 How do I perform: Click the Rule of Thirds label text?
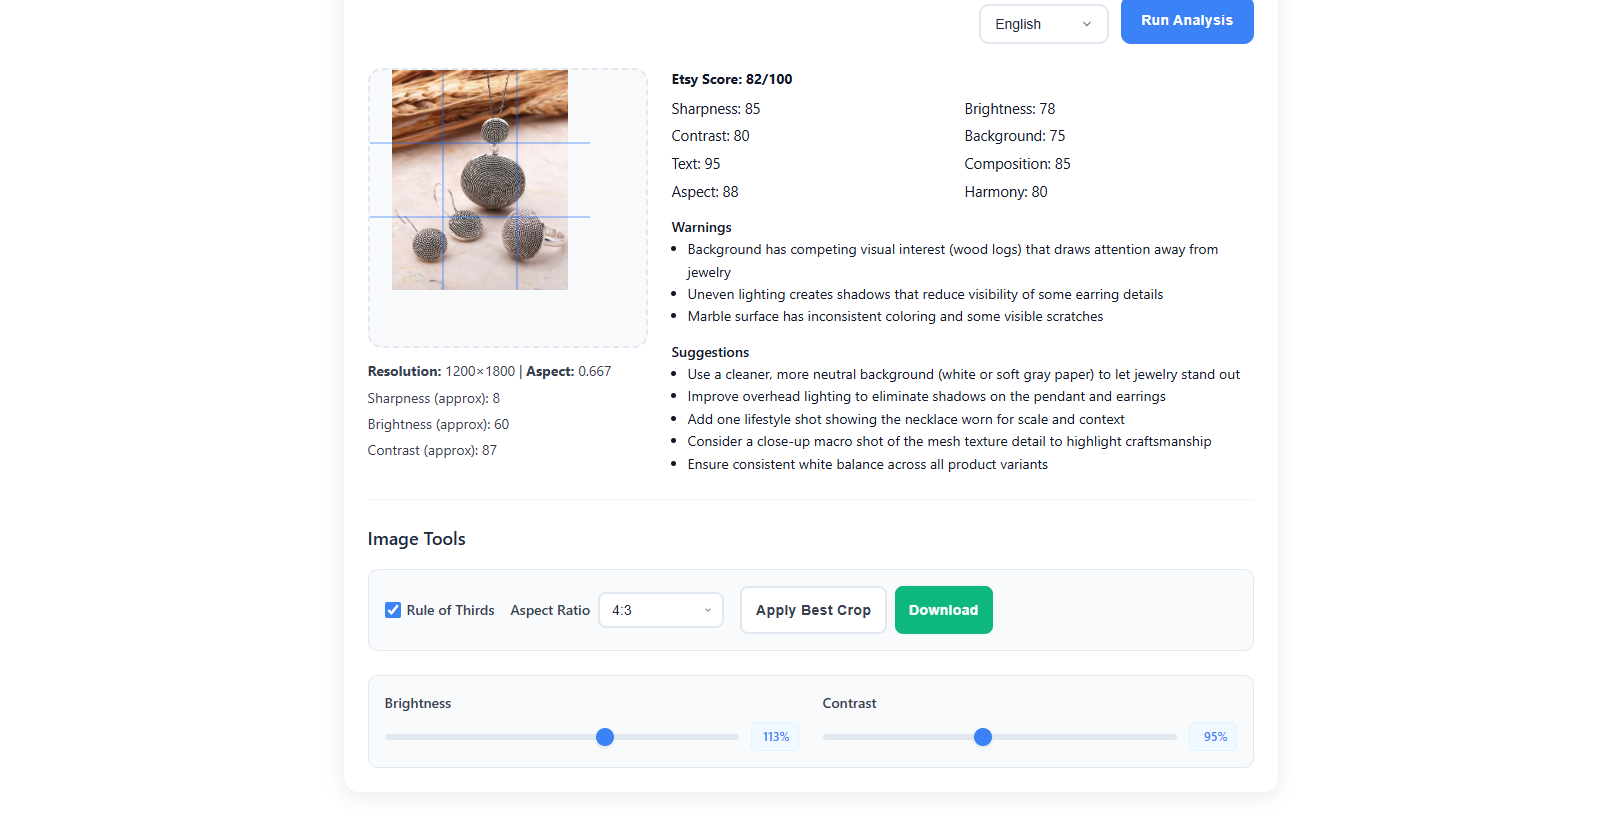click(450, 610)
